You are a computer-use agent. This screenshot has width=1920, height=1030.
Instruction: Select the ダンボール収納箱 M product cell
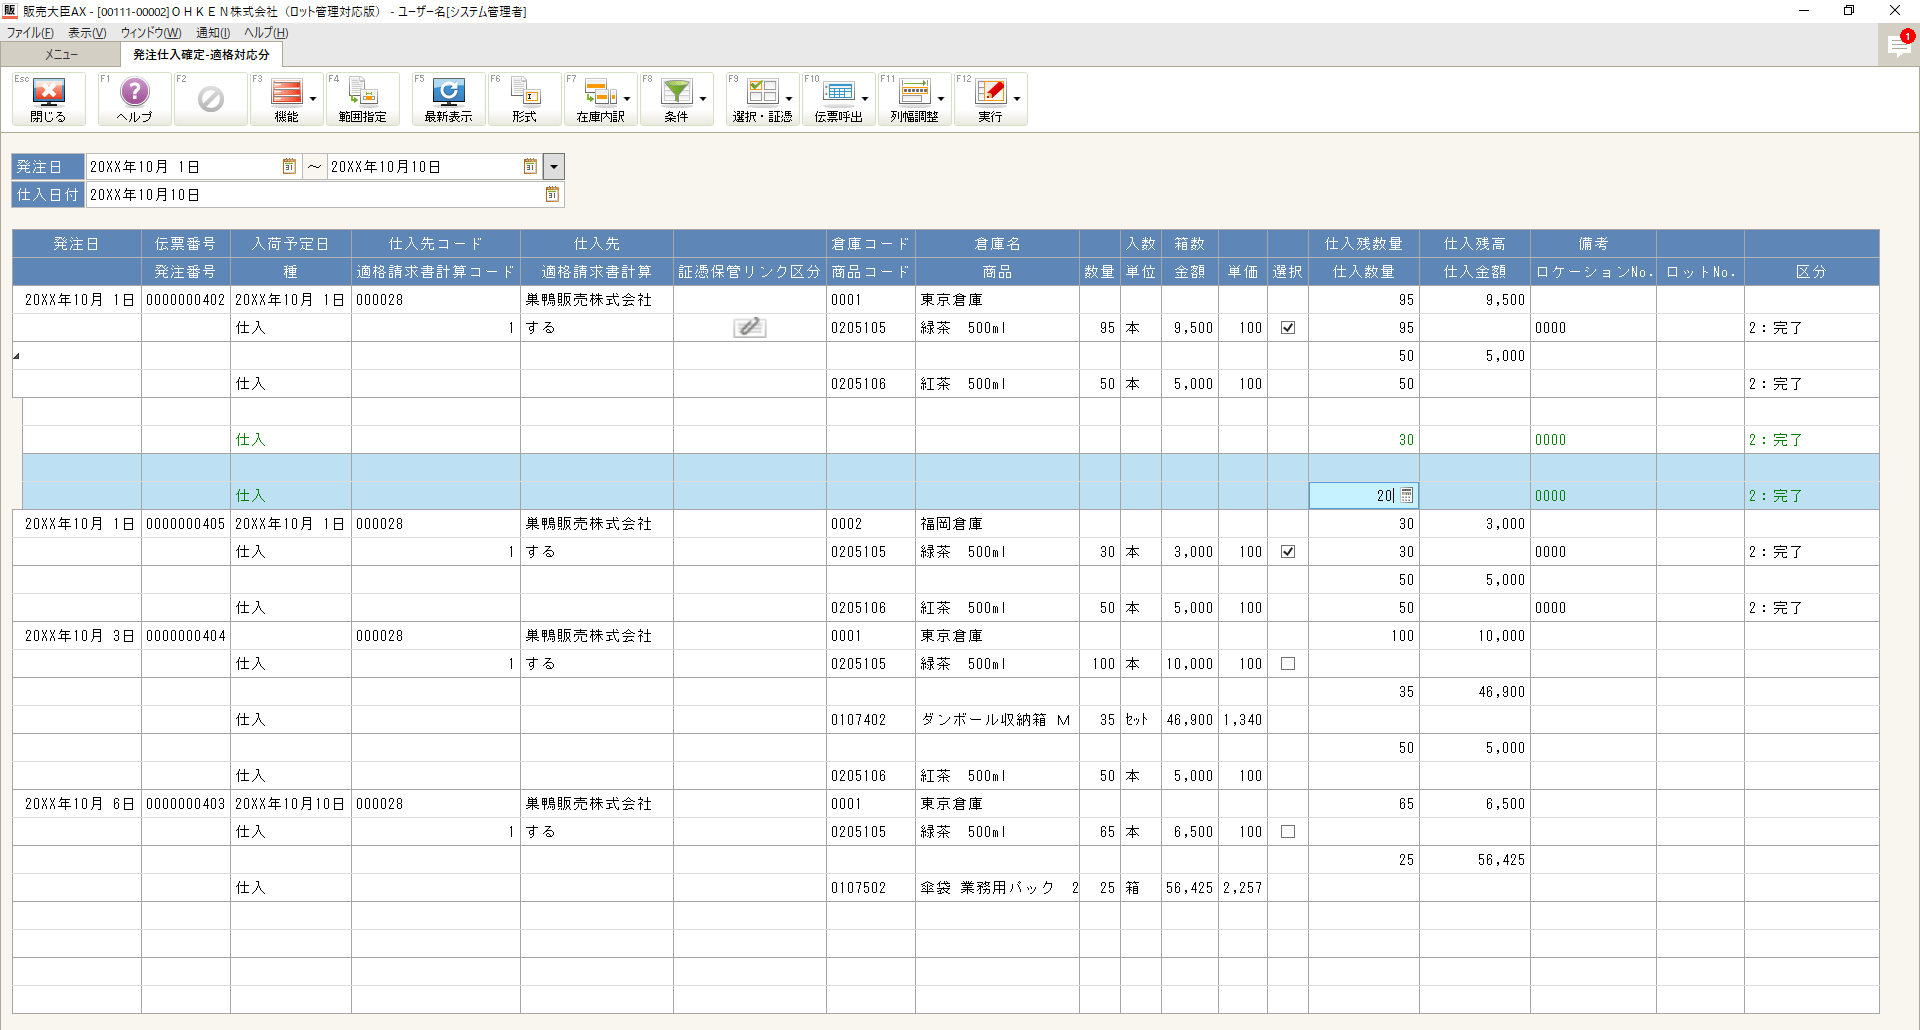(997, 719)
